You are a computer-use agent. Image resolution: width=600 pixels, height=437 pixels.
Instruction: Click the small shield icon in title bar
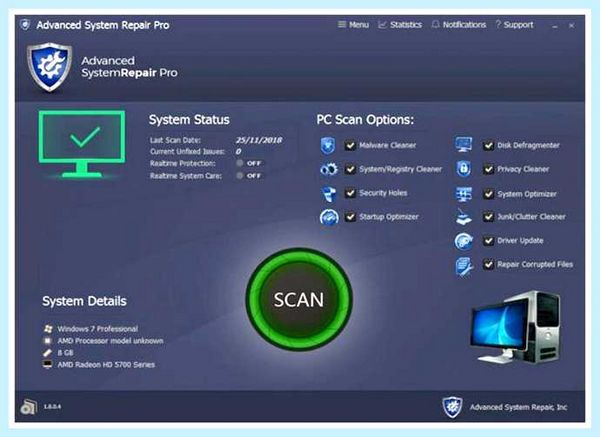25,25
